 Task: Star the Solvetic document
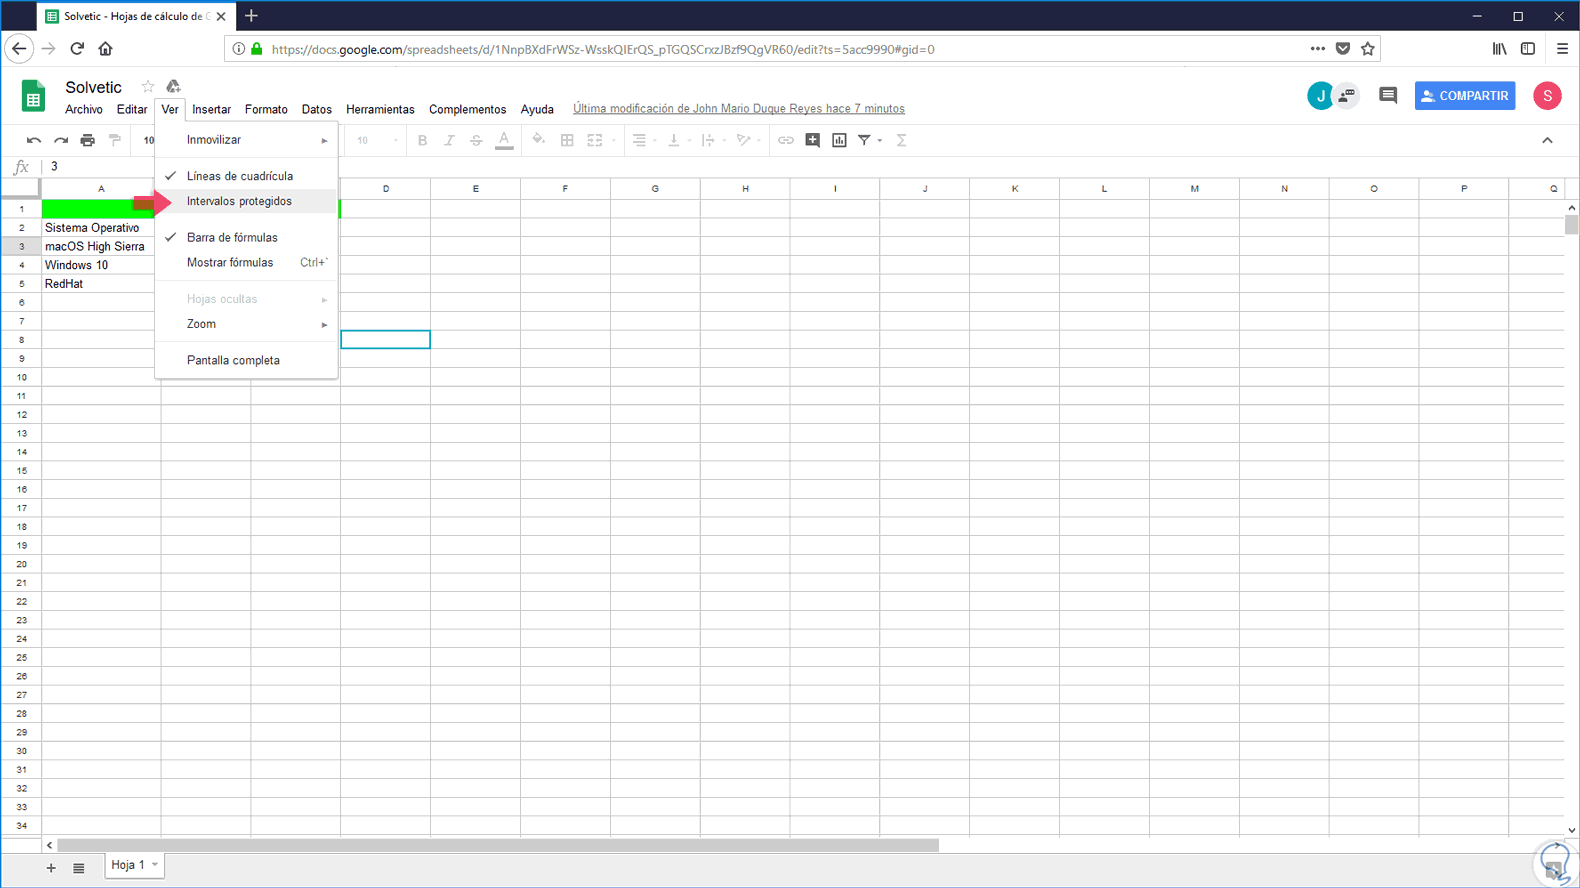coord(148,87)
